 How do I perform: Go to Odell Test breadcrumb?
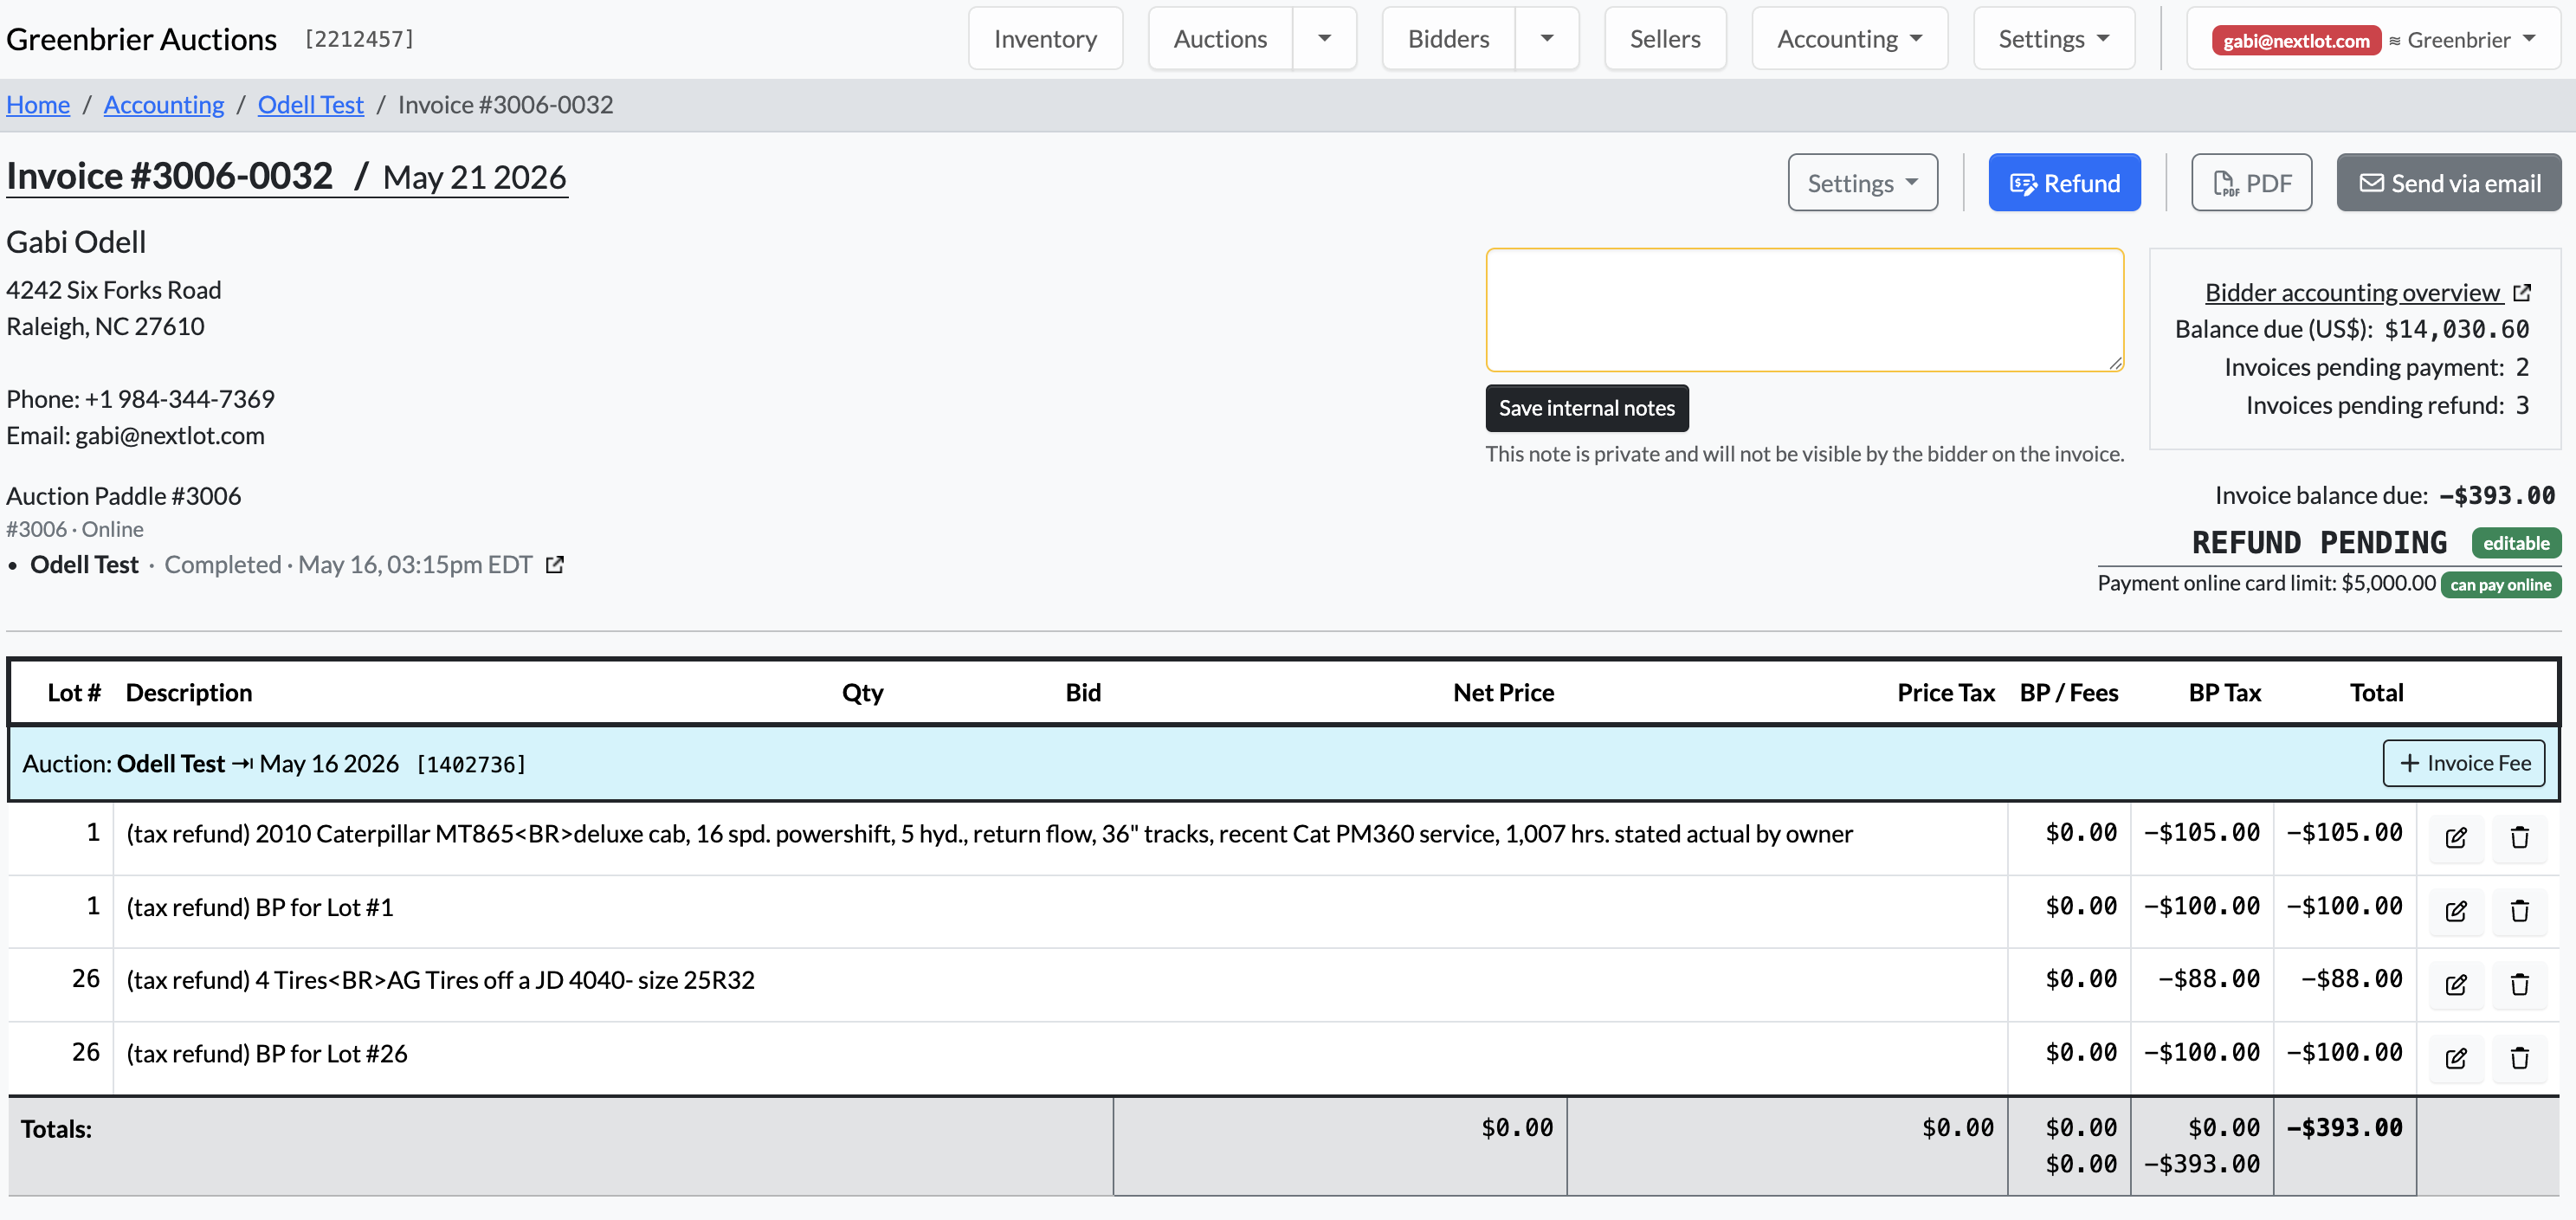pos(311,105)
